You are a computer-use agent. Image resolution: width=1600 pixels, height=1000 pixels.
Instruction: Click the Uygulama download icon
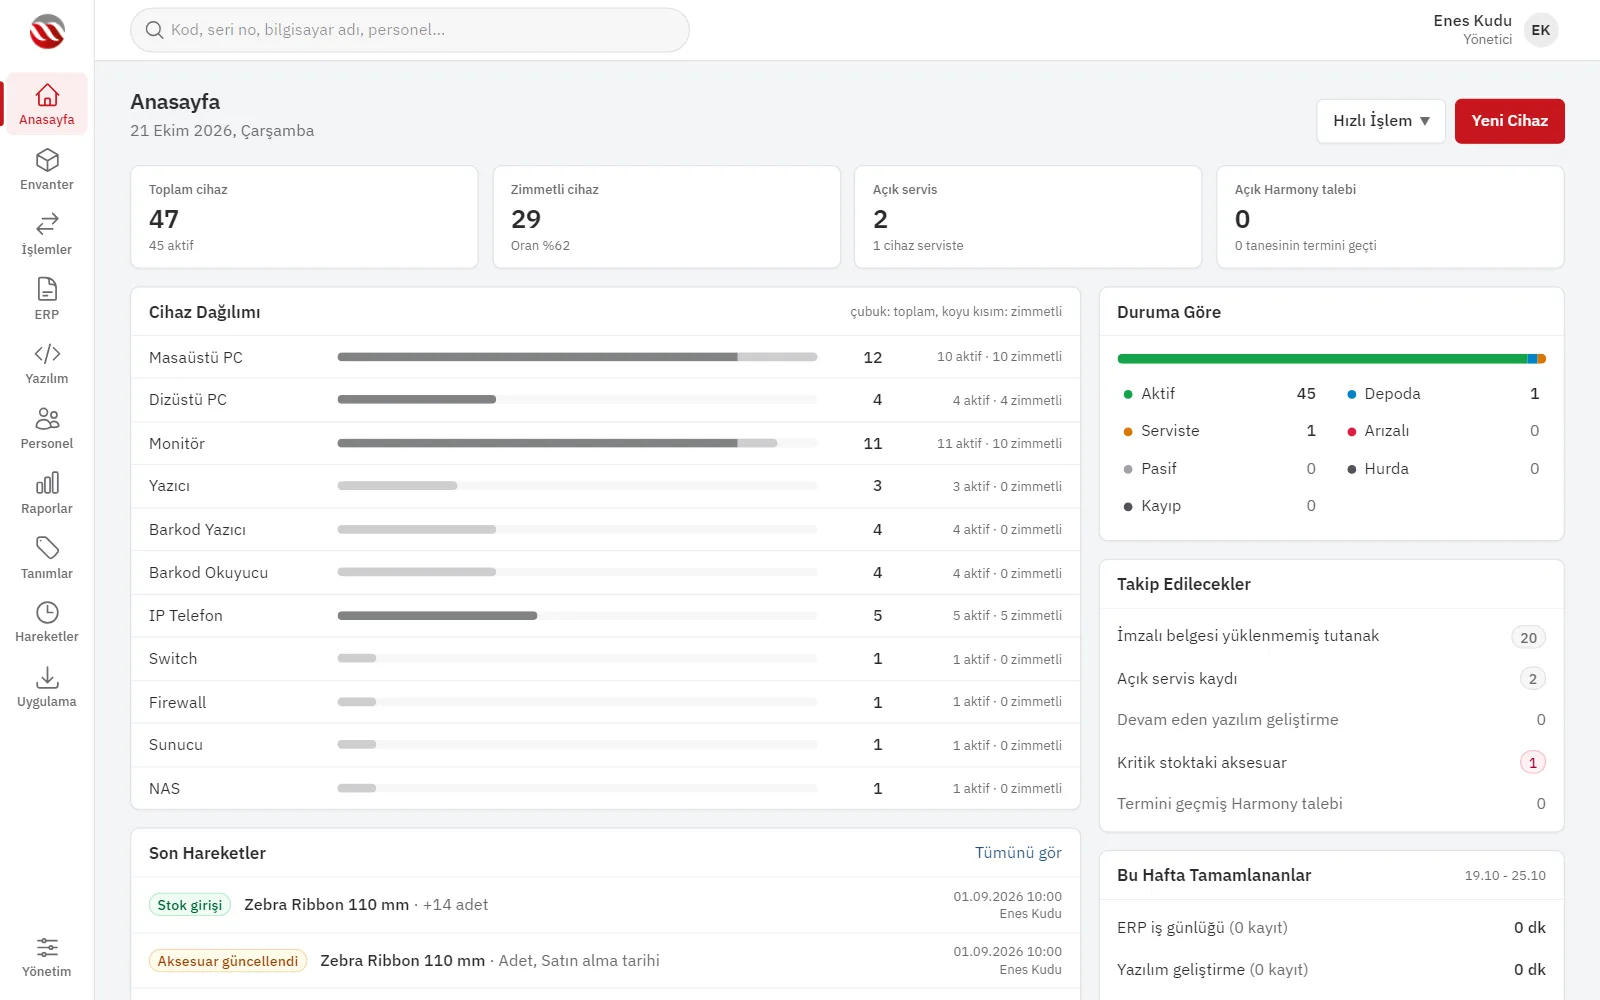pos(47,677)
